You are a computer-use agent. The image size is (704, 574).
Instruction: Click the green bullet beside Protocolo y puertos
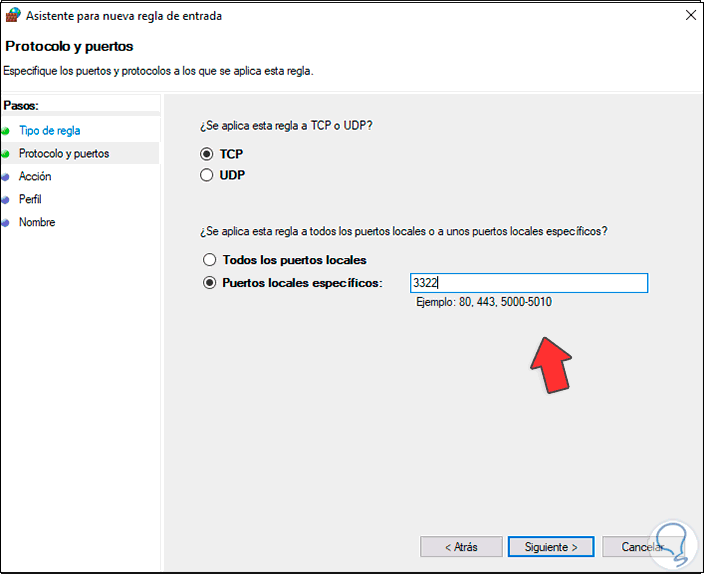6,153
